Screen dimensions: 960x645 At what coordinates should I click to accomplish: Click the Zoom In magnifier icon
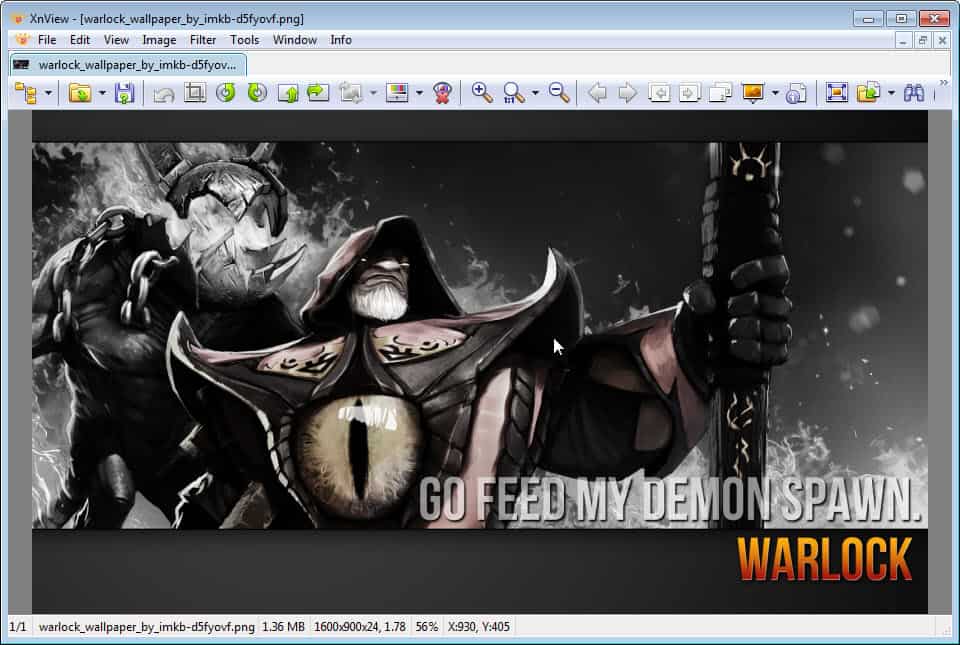pos(482,93)
